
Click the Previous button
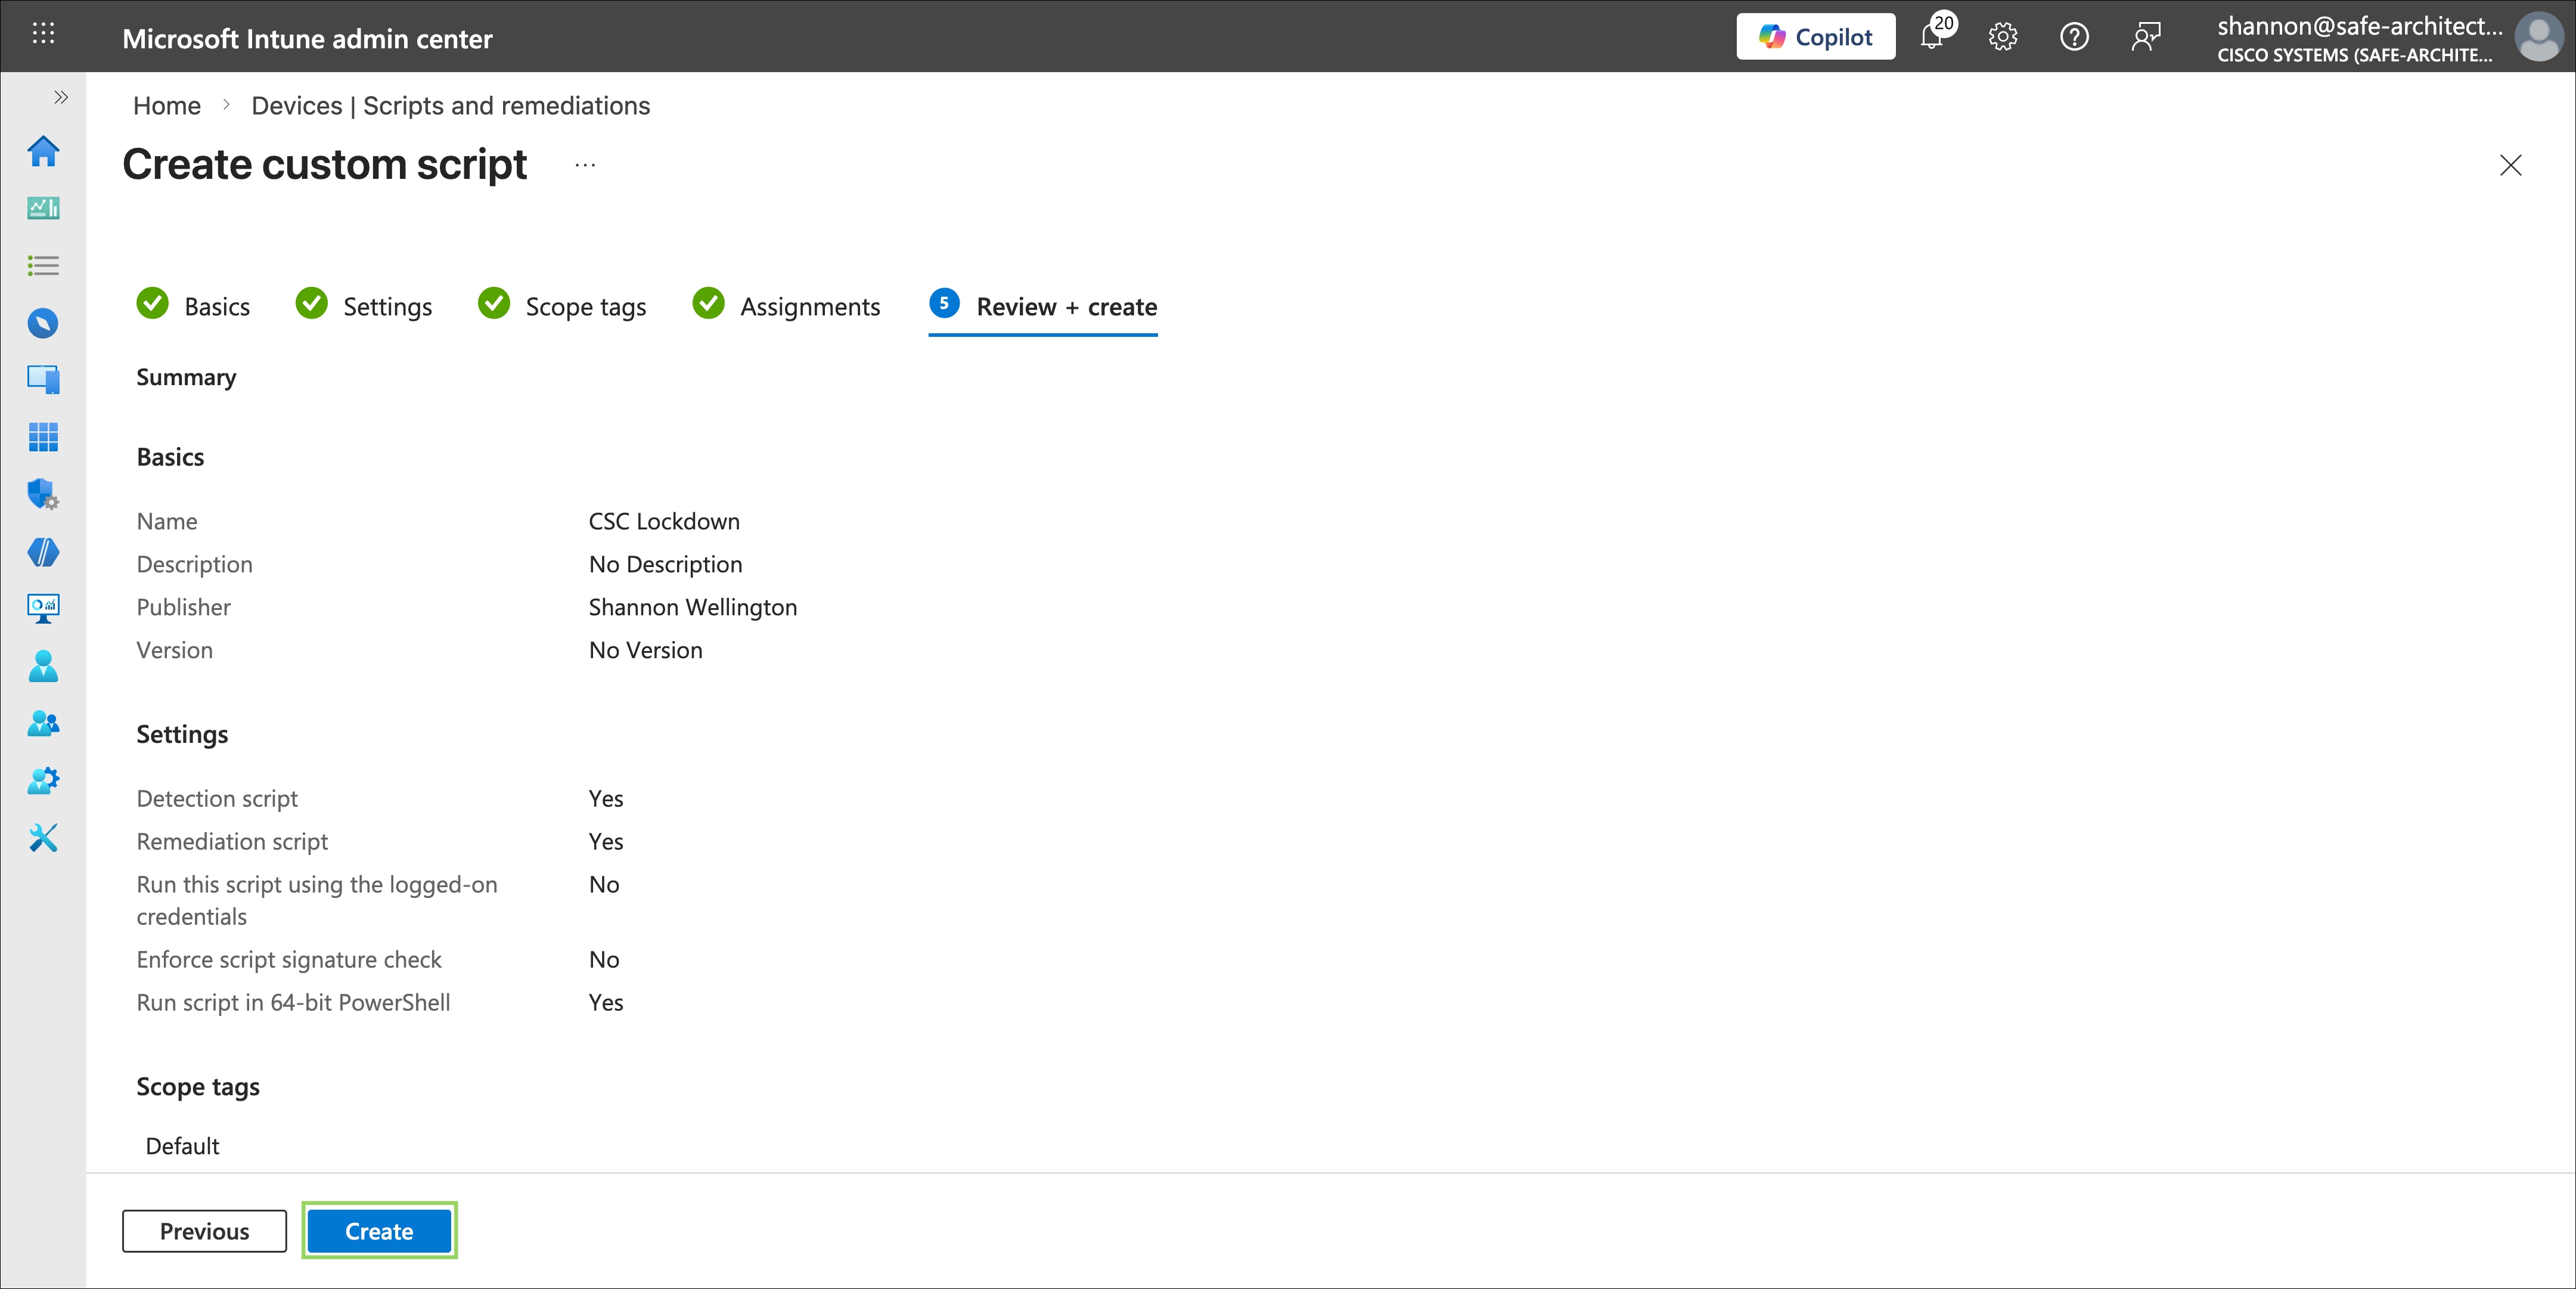coord(204,1231)
